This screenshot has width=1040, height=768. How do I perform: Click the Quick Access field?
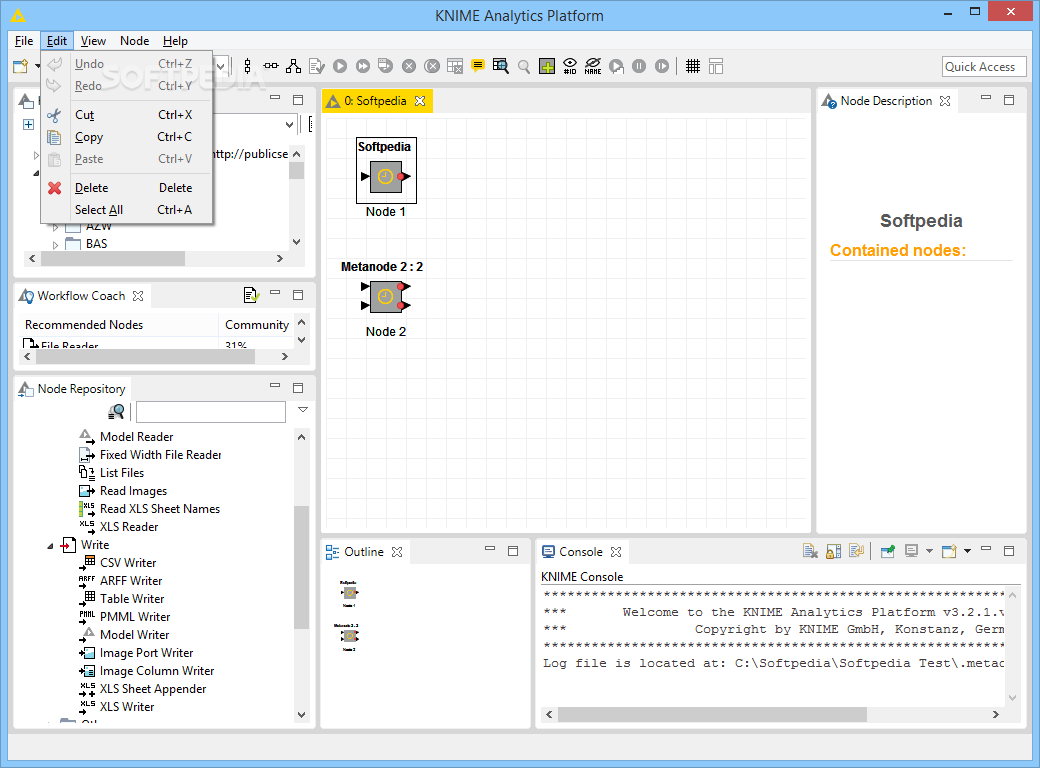click(x=984, y=66)
